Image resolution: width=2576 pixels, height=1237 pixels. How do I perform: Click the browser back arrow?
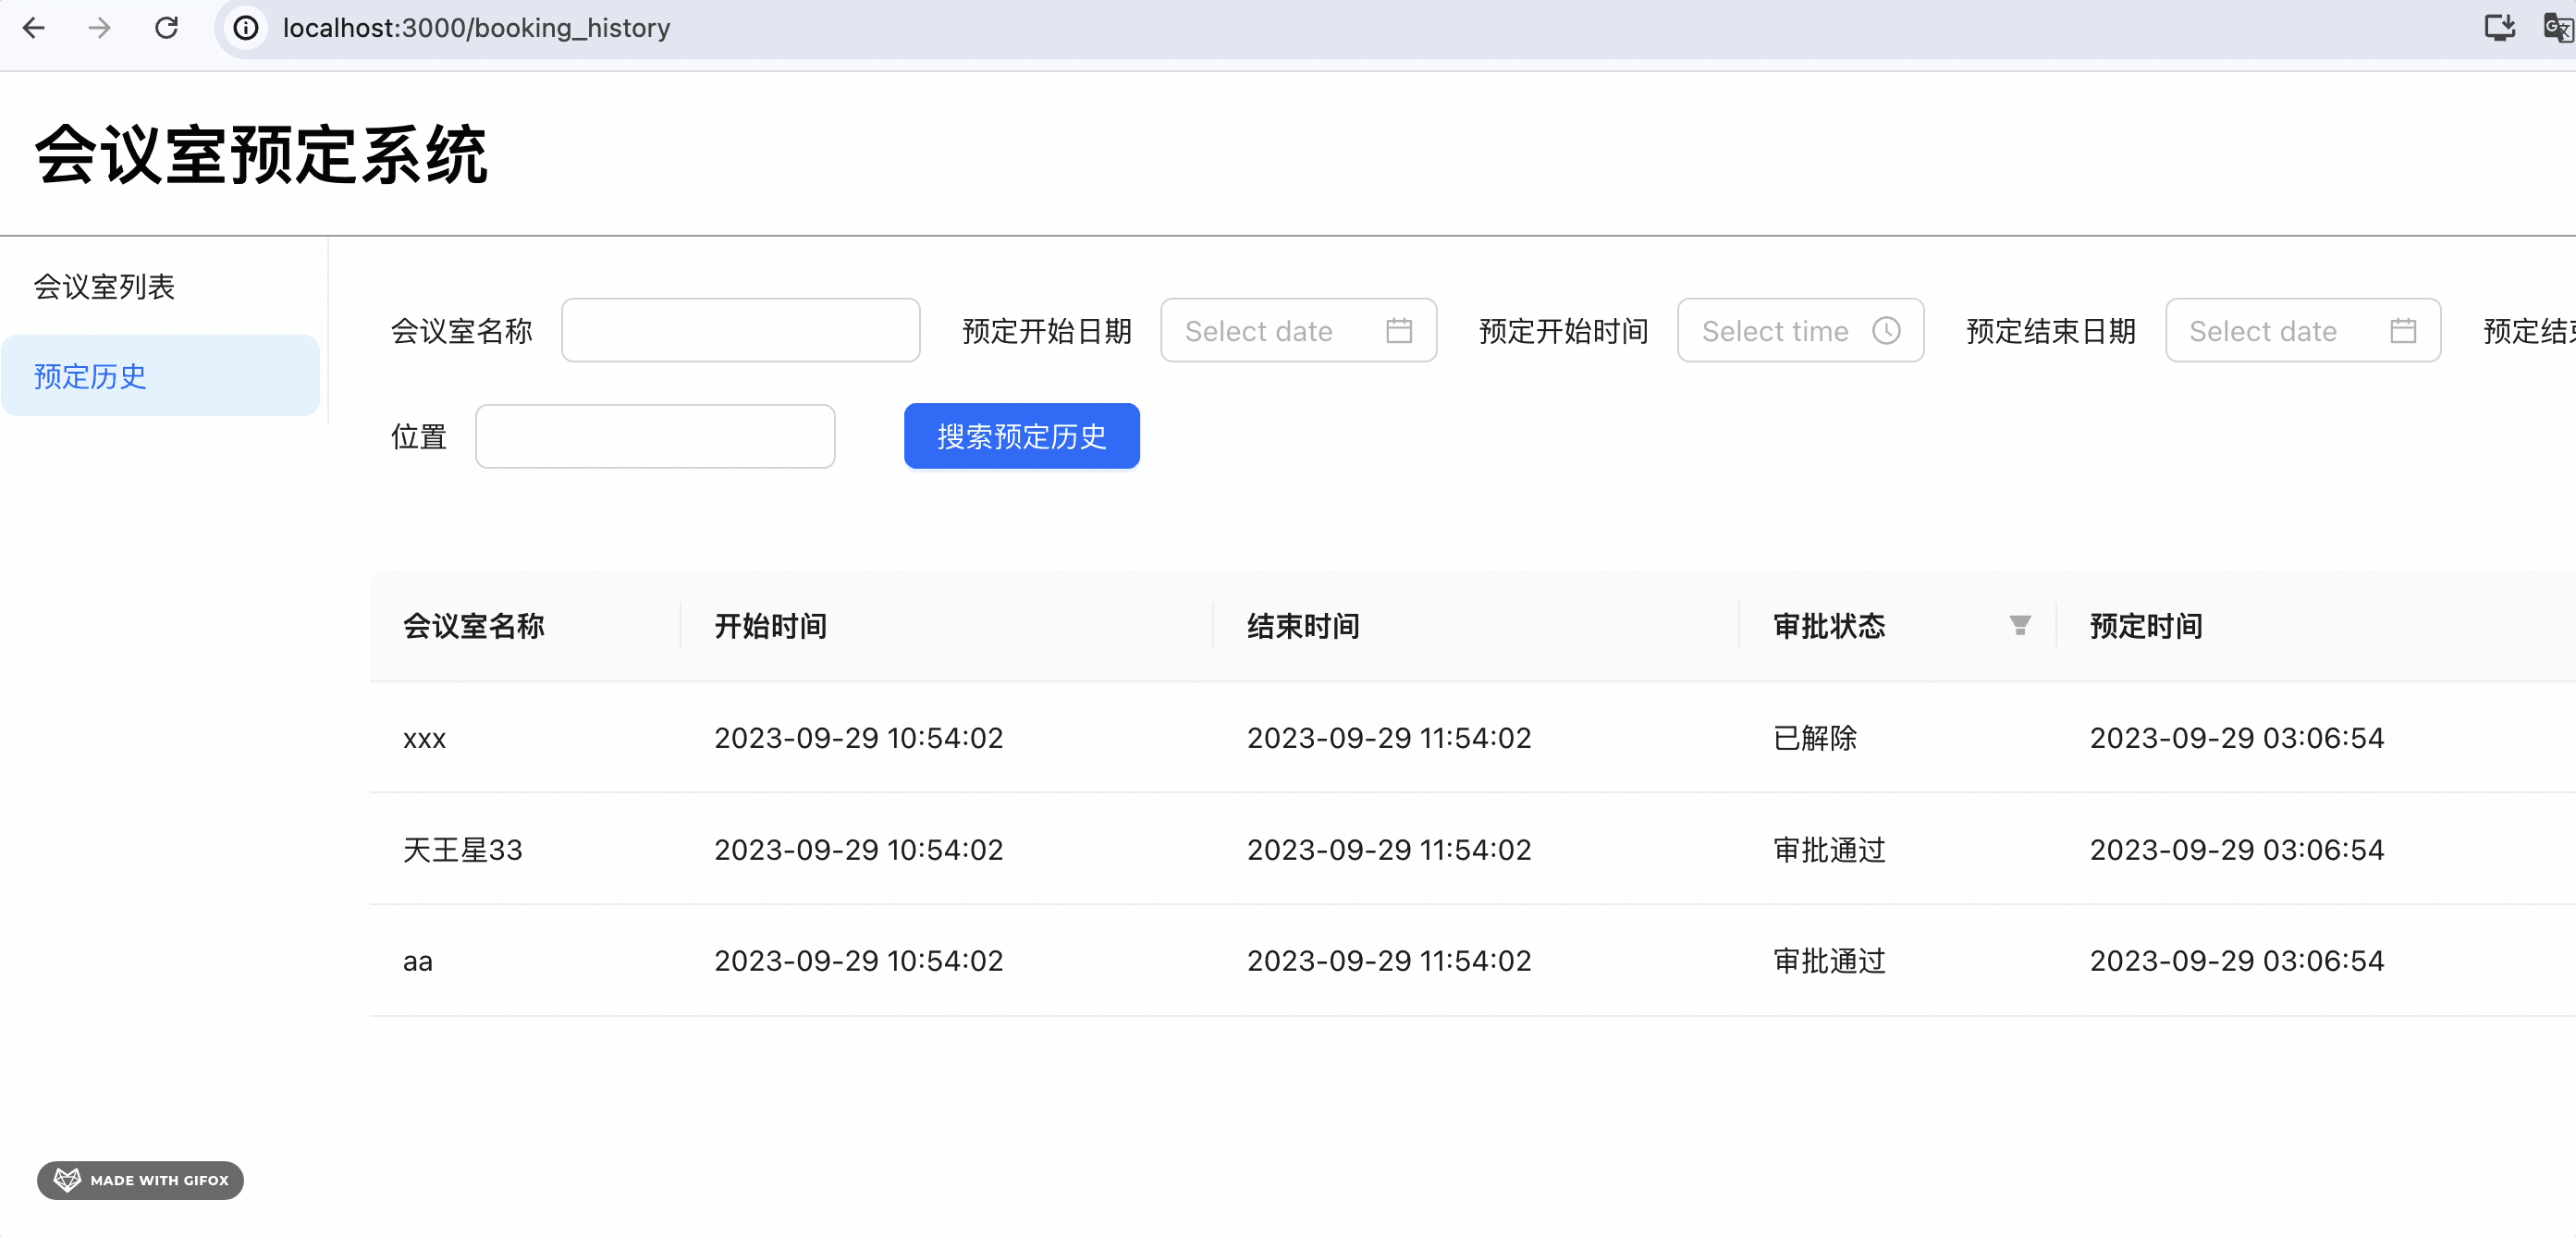point(34,28)
